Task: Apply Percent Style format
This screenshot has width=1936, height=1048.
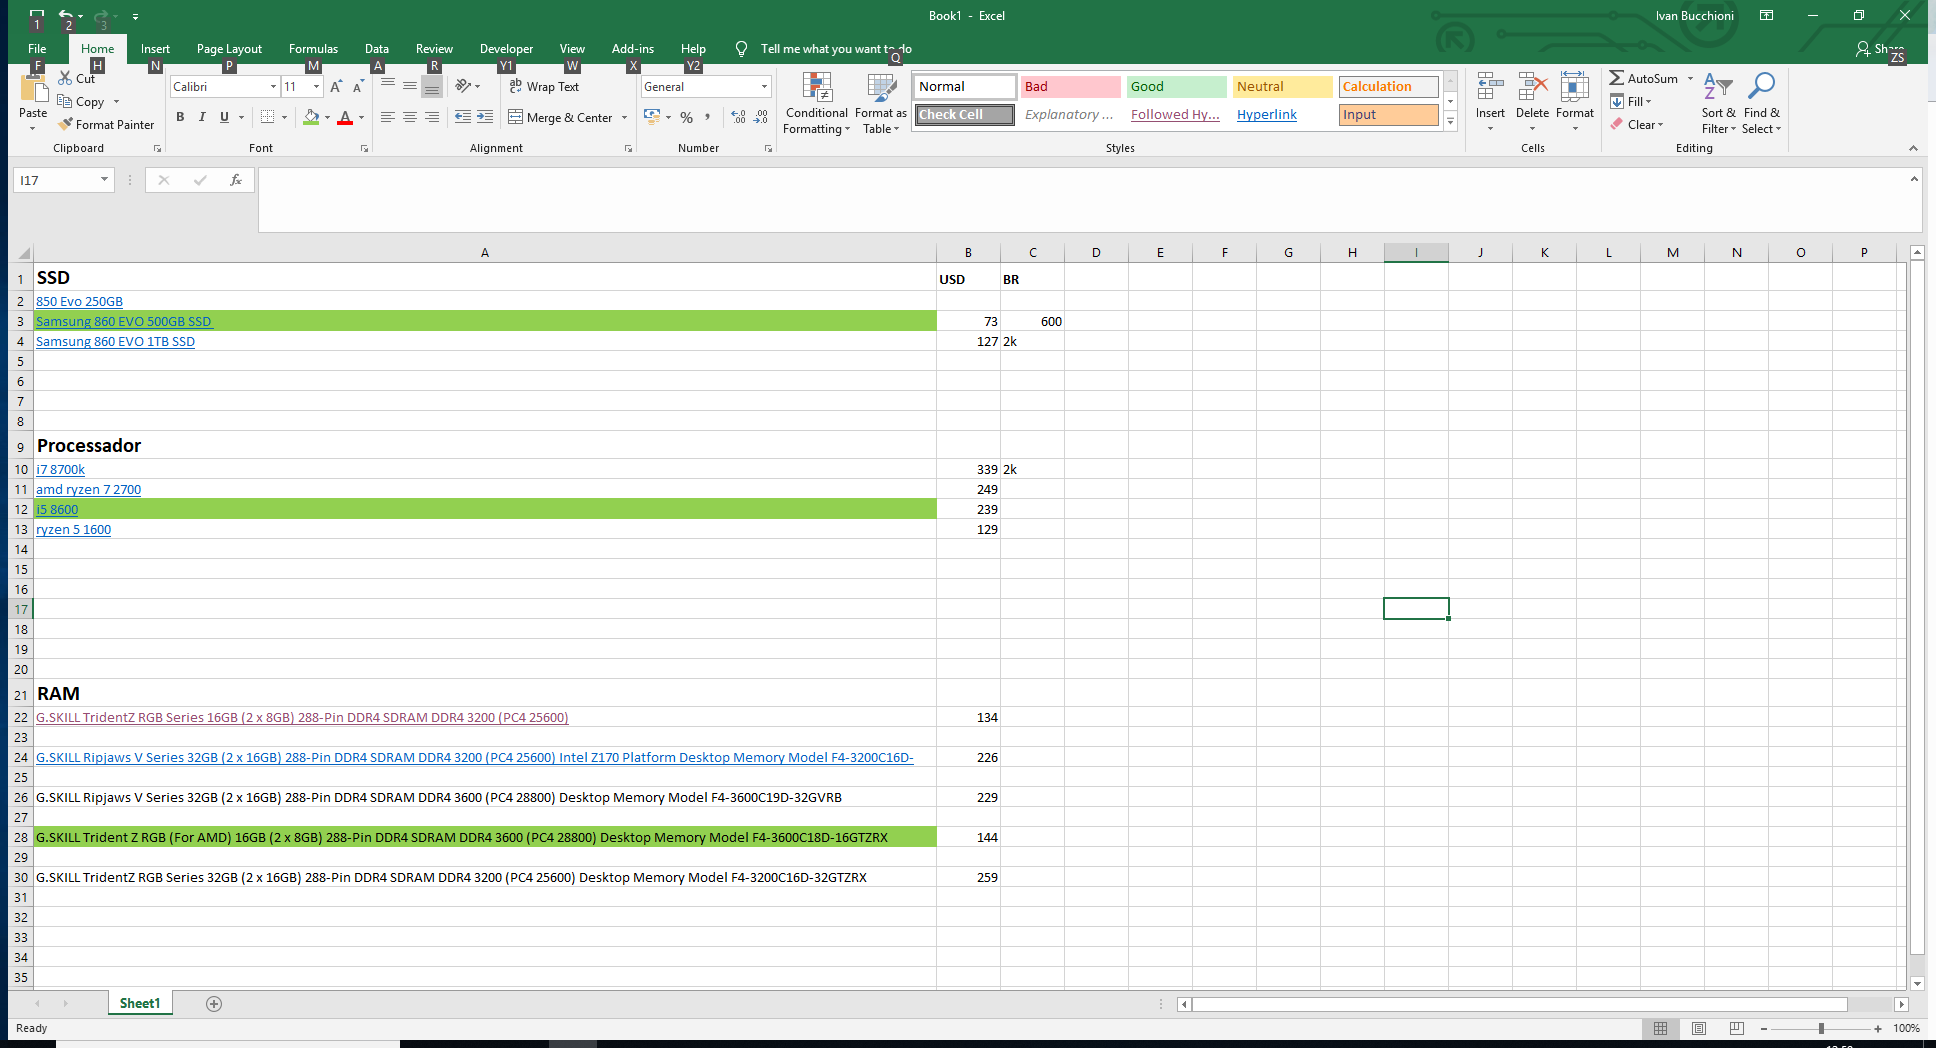Action: (686, 117)
